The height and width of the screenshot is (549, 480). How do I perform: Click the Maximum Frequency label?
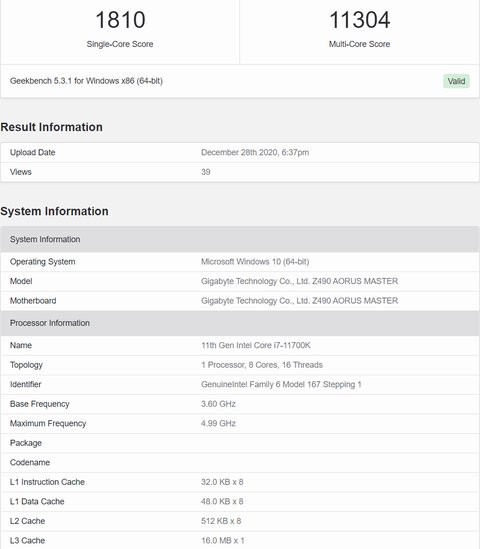(48, 424)
